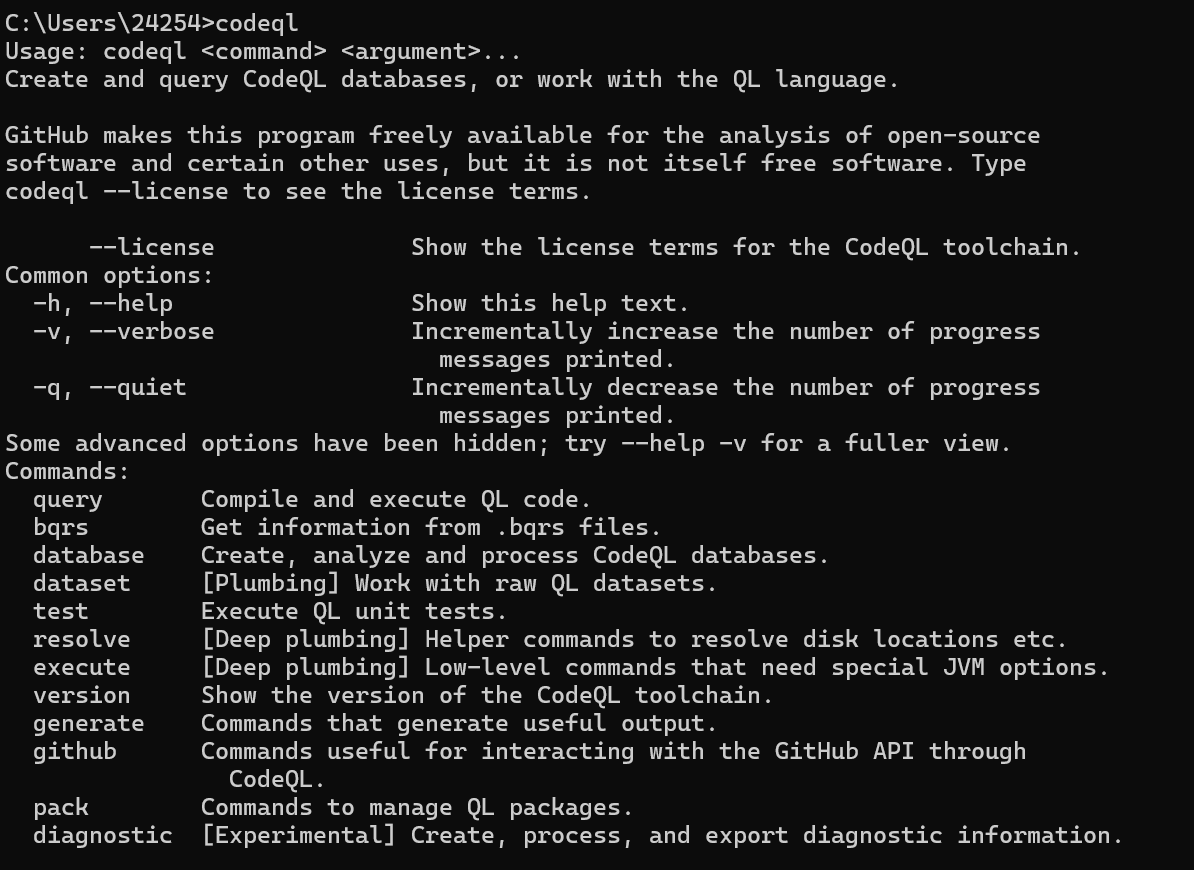Click the "version" command entry
The width and height of the screenshot is (1194, 870).
pyautogui.click(x=81, y=695)
